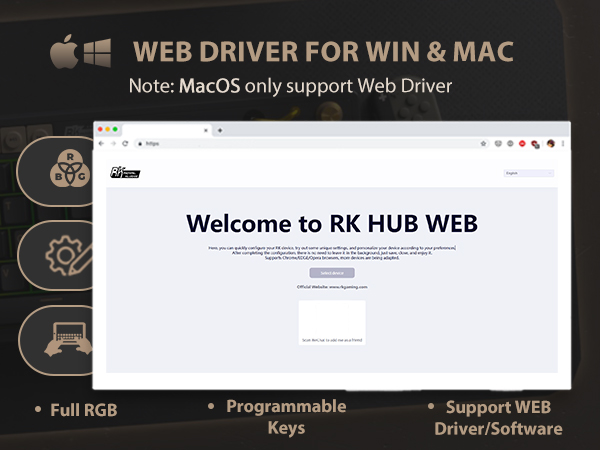
Task: Bookmark the page using the star icon
Action: [483, 143]
